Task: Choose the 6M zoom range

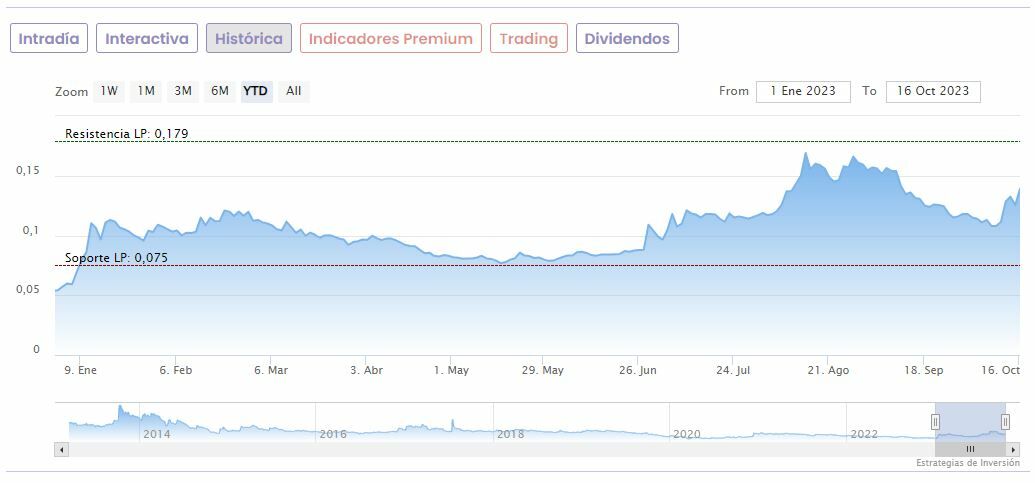Action: 220,91
